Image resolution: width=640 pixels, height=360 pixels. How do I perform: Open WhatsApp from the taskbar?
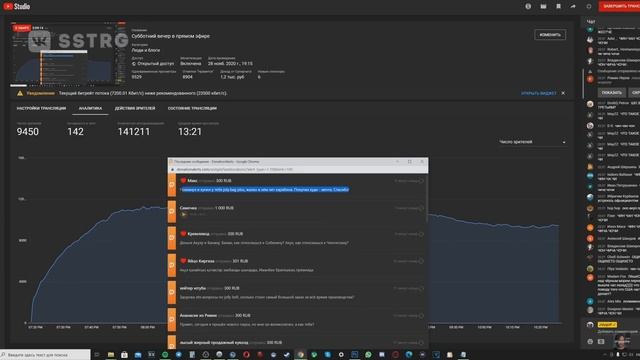tap(368, 355)
